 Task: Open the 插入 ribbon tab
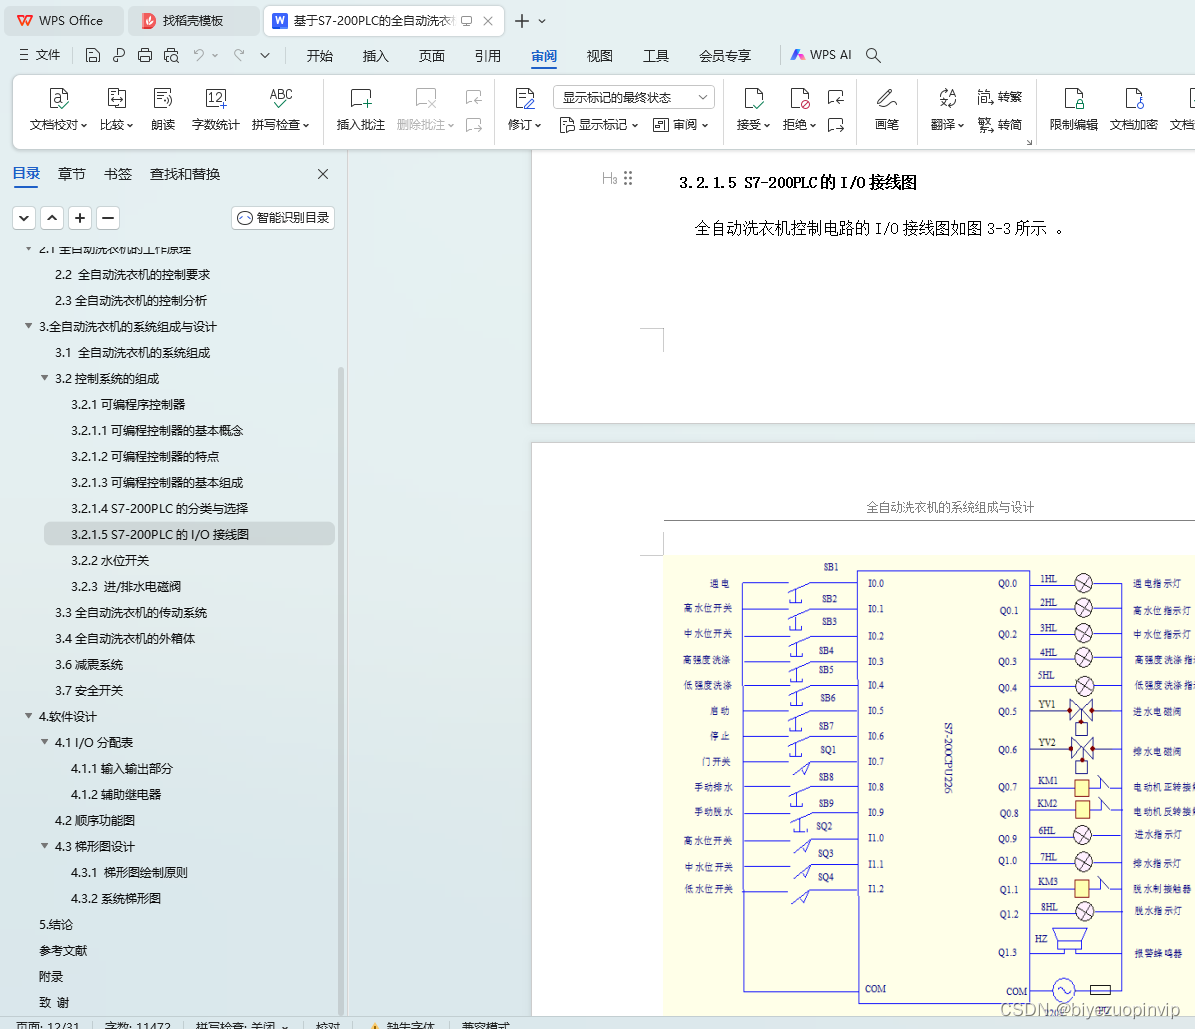pos(375,56)
